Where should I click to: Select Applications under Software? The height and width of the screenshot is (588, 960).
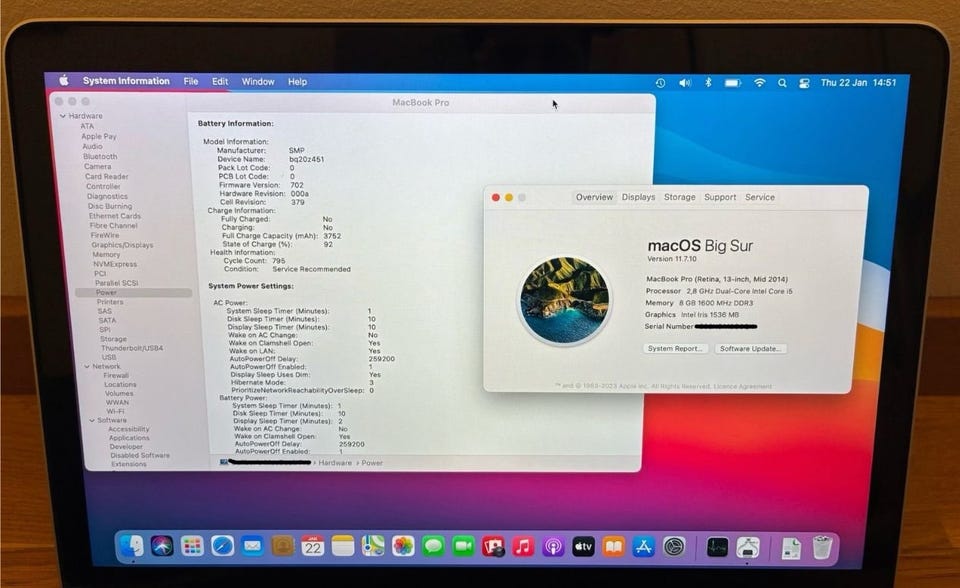[129, 438]
